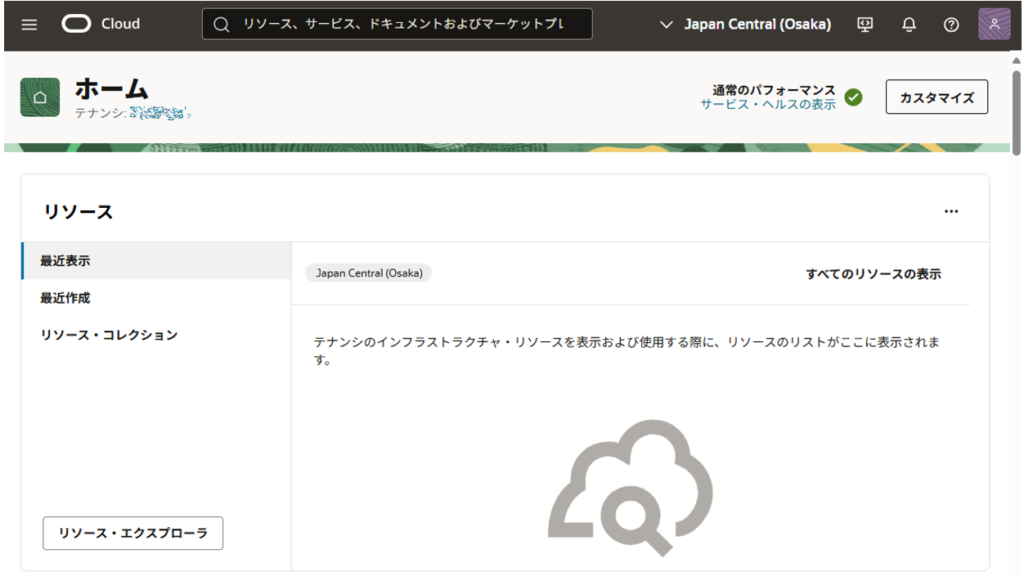The height and width of the screenshot is (577, 1024).
Task: Click the Oracle Cloud logo
Action: pos(100,24)
